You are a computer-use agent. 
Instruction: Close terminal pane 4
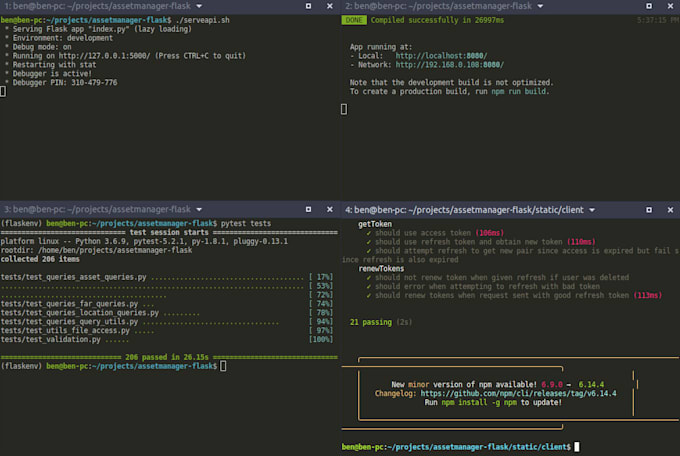pyautogui.click(x=670, y=210)
